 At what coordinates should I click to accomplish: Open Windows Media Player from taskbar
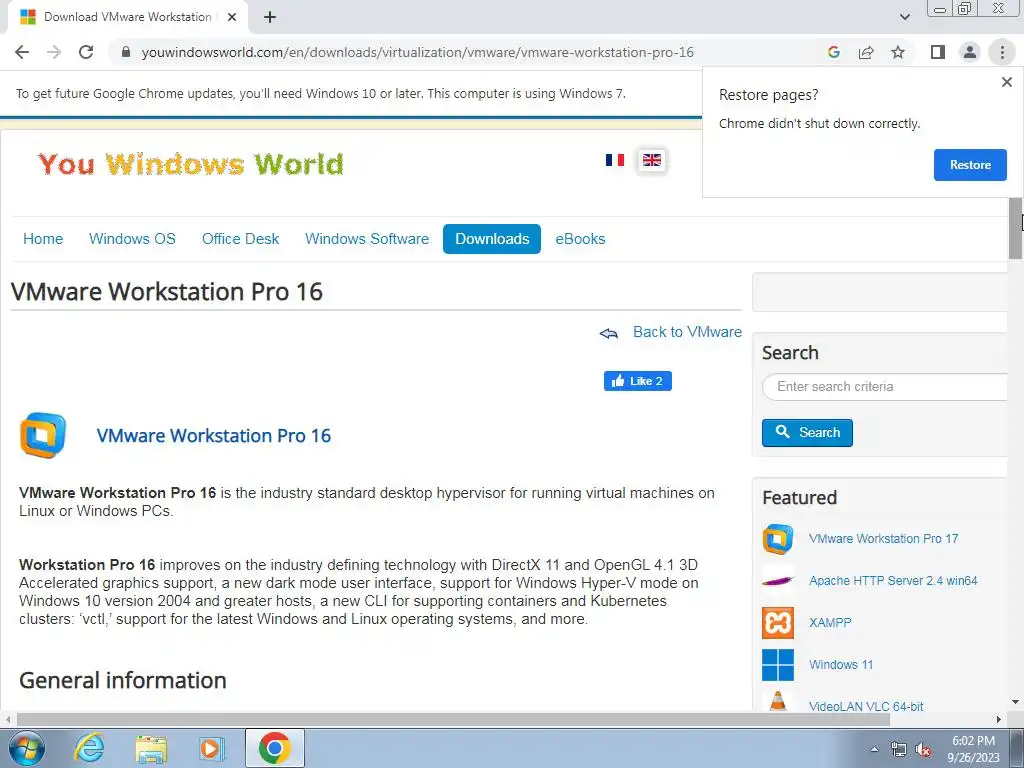pyautogui.click(x=211, y=748)
